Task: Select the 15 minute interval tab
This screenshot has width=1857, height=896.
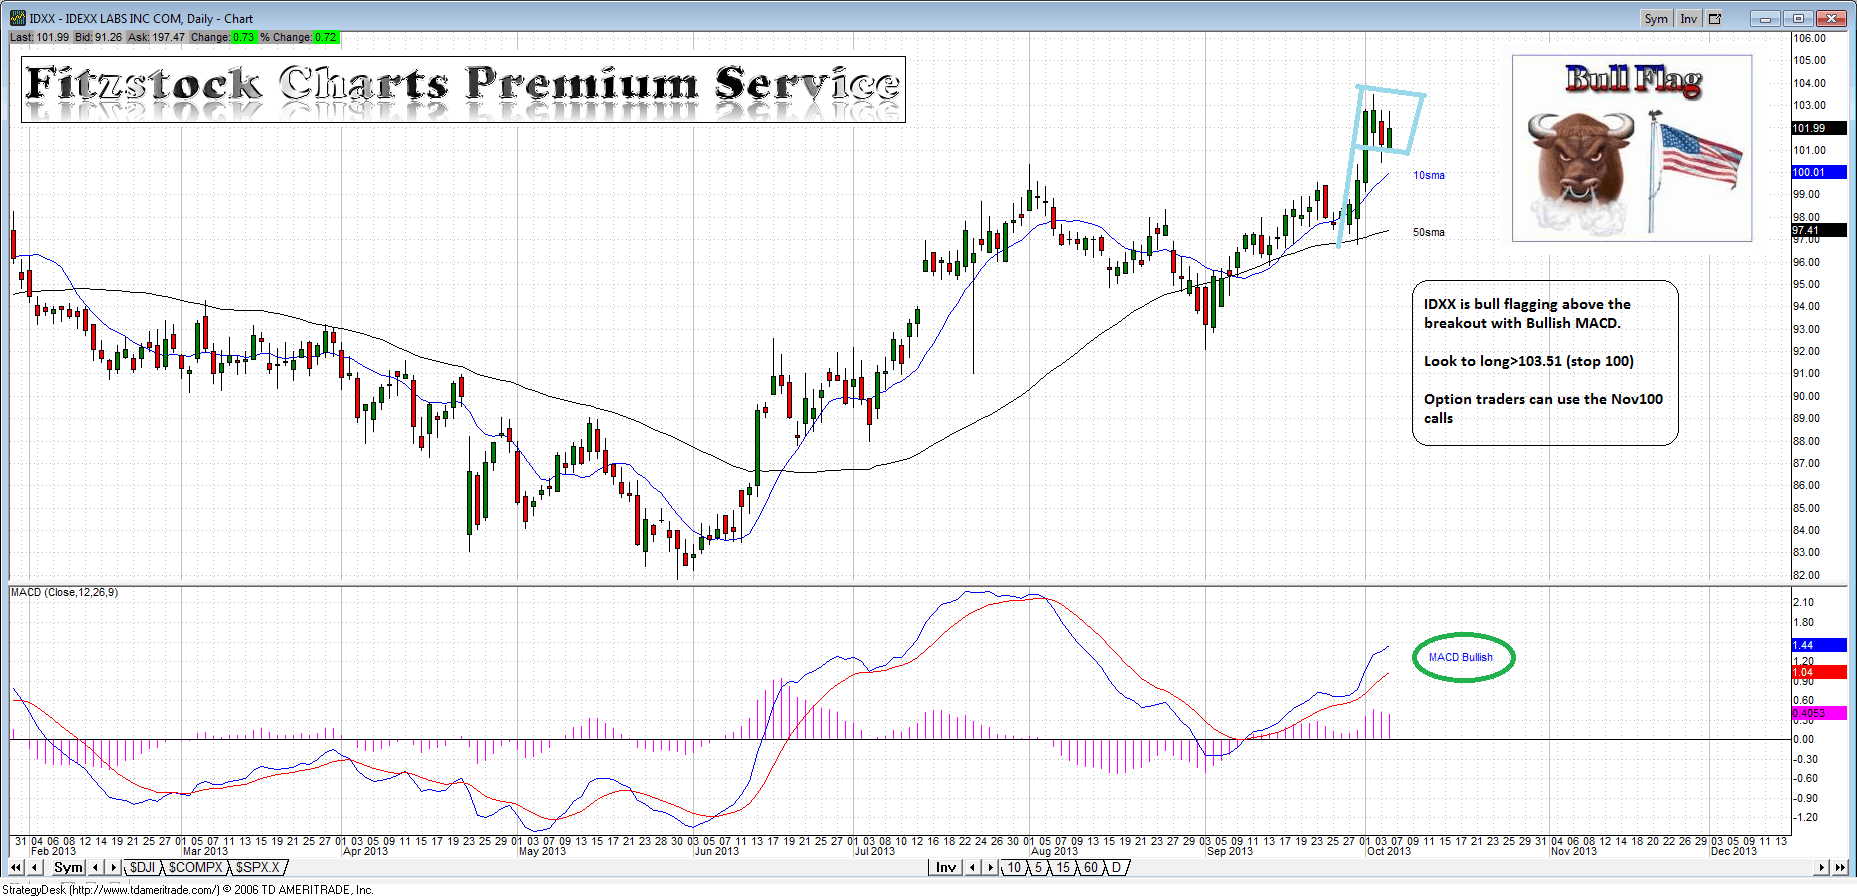Action: 1062,867
